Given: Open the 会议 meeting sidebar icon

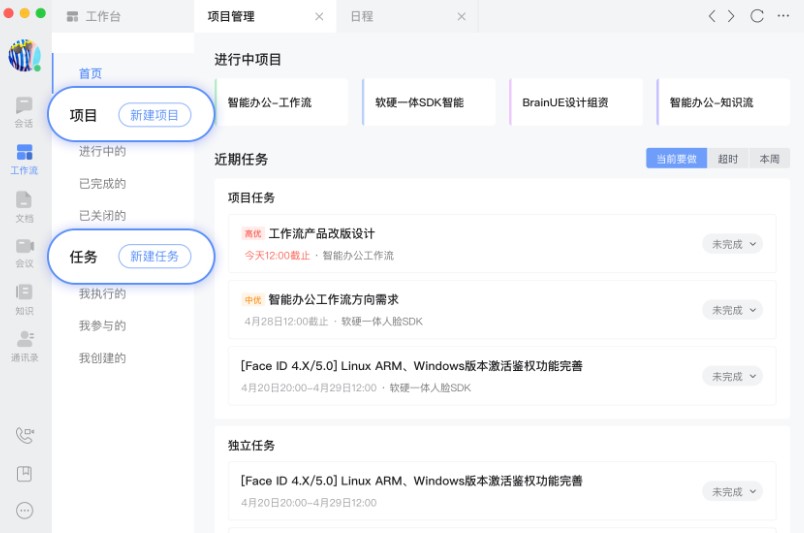Looking at the screenshot, I should click(24, 251).
